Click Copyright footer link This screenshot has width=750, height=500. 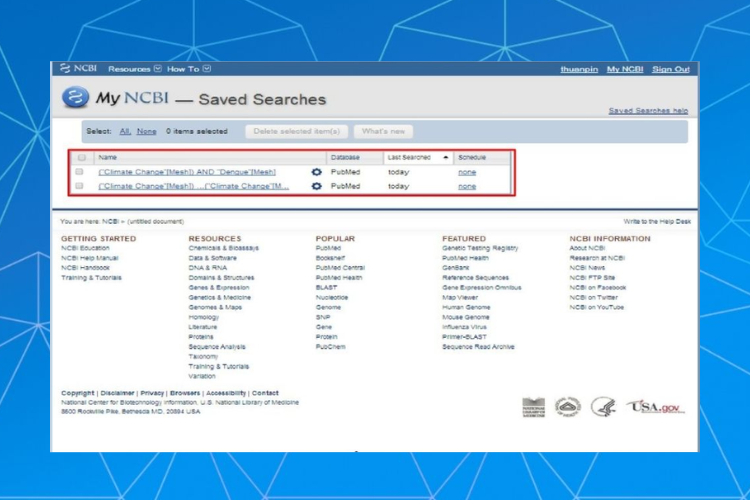pyautogui.click(x=77, y=393)
